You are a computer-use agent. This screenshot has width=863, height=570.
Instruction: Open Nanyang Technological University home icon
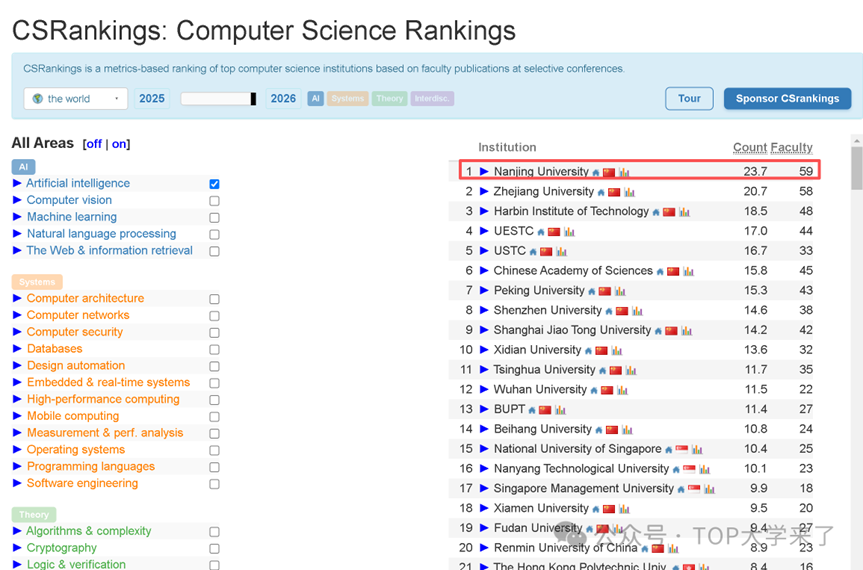(676, 469)
